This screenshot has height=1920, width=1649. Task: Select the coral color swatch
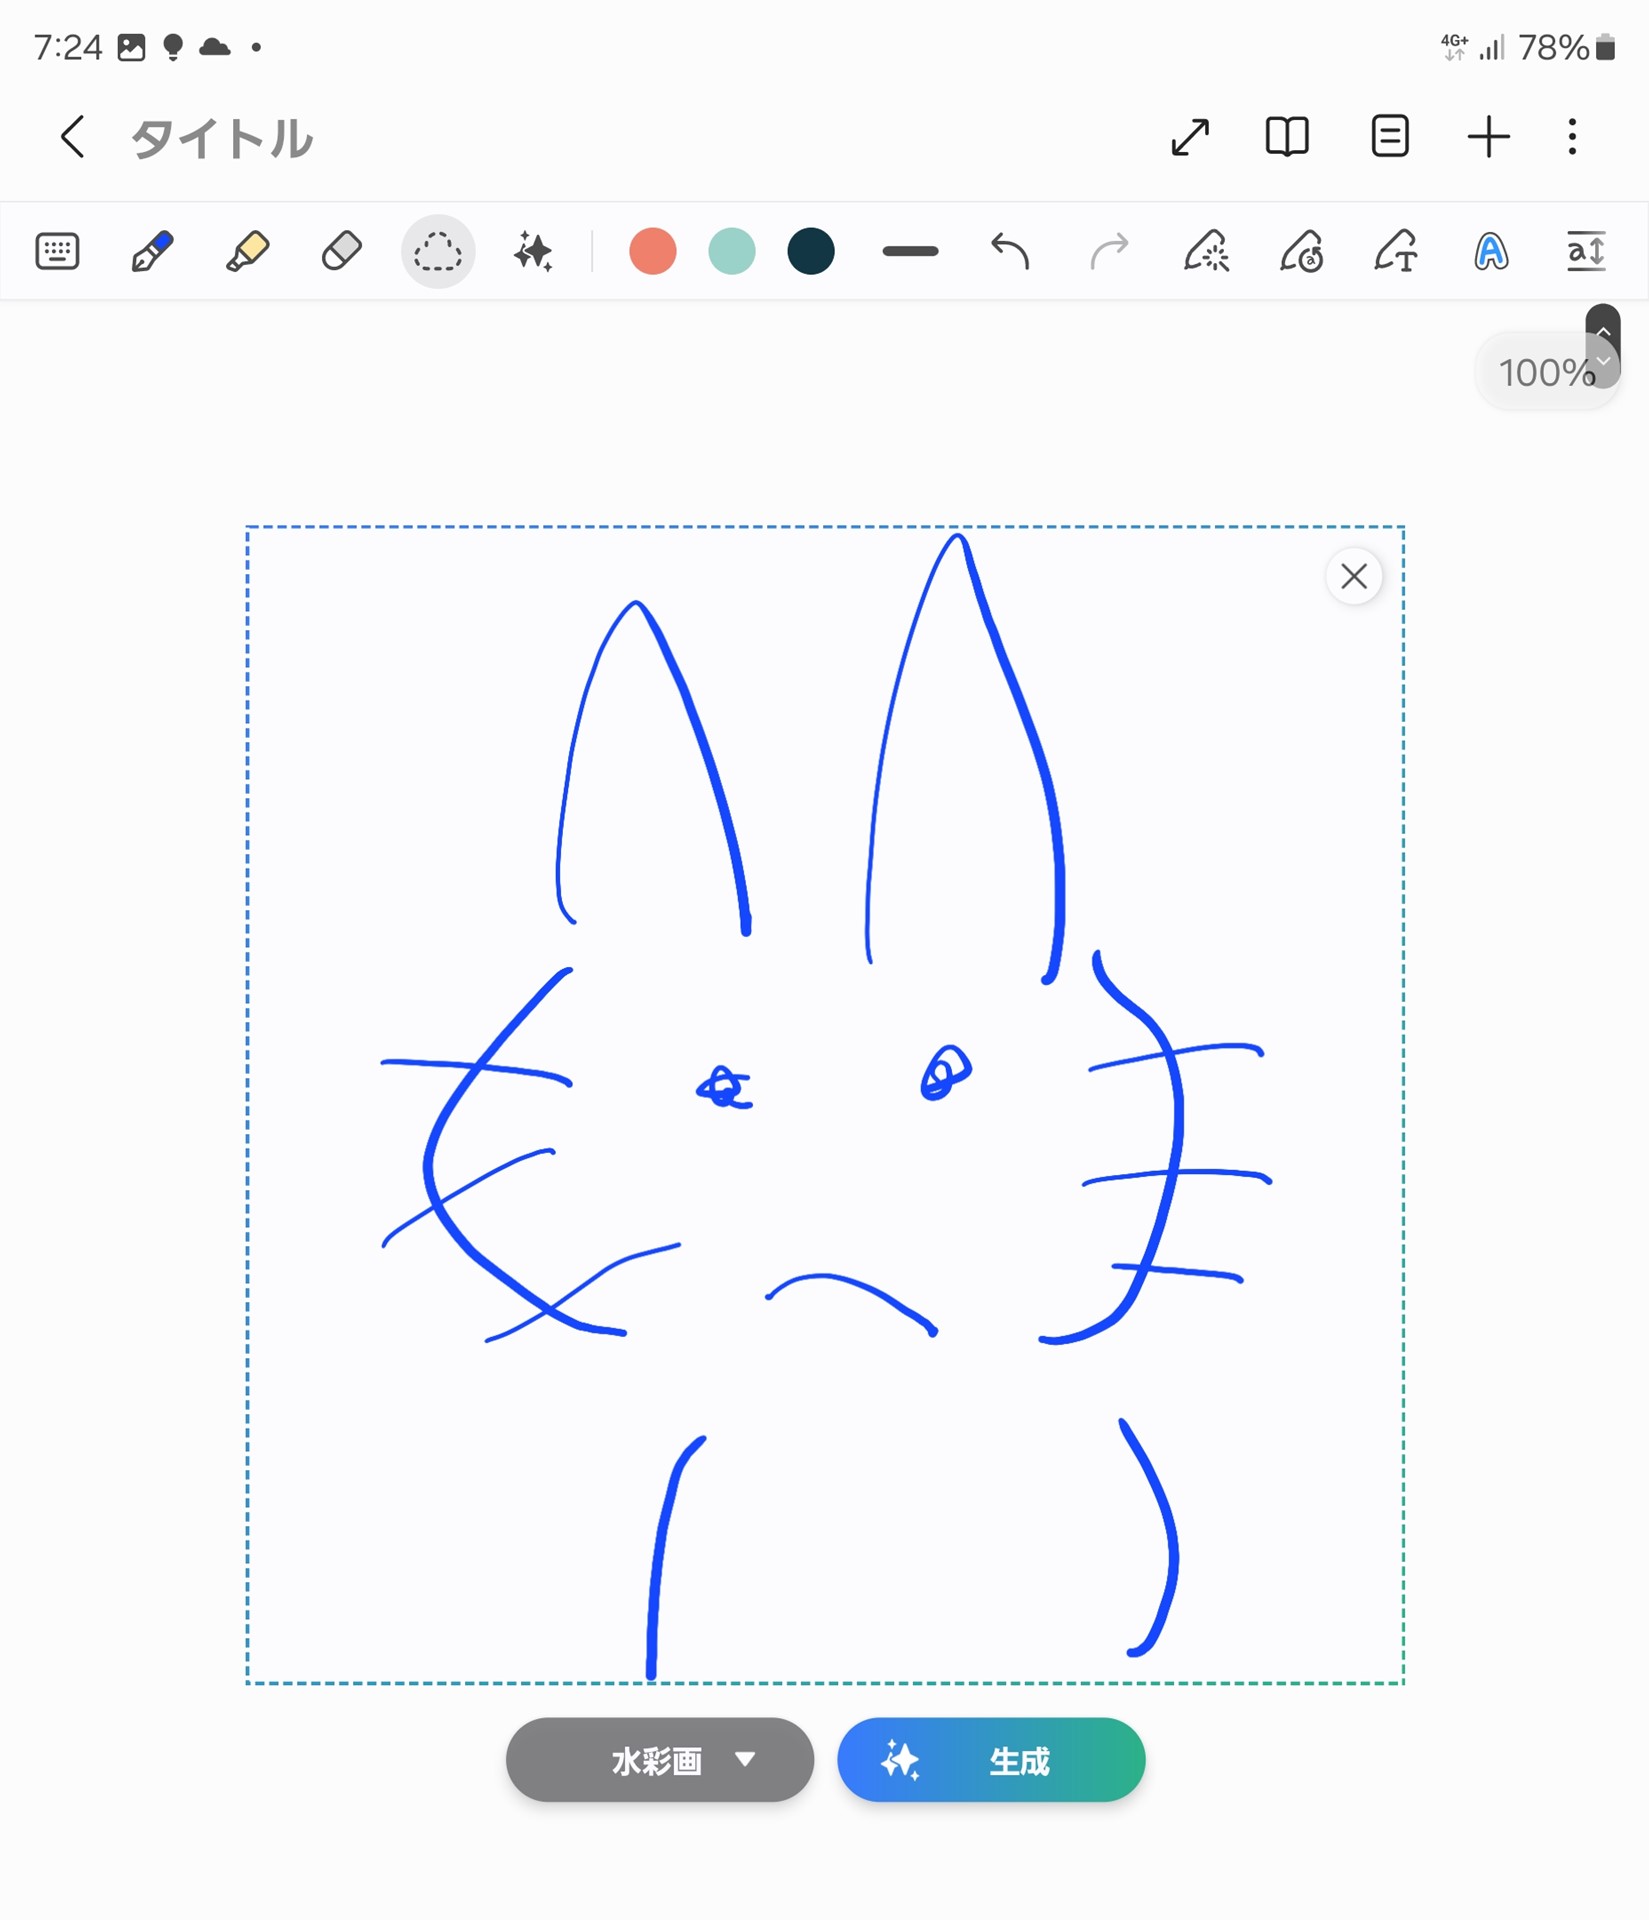(x=652, y=252)
